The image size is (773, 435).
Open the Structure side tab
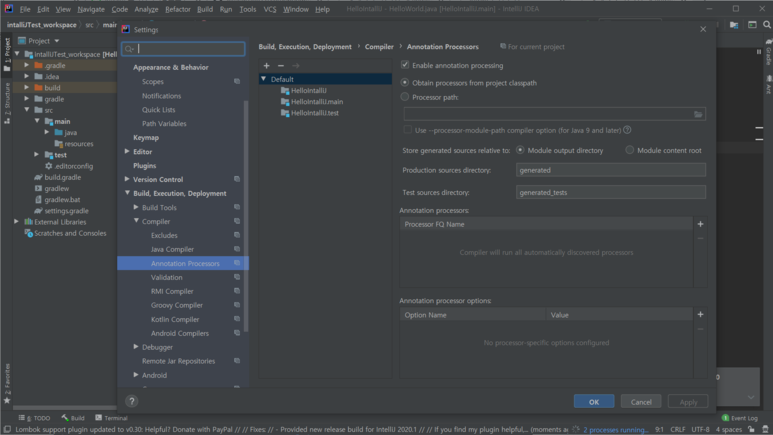(x=7, y=103)
